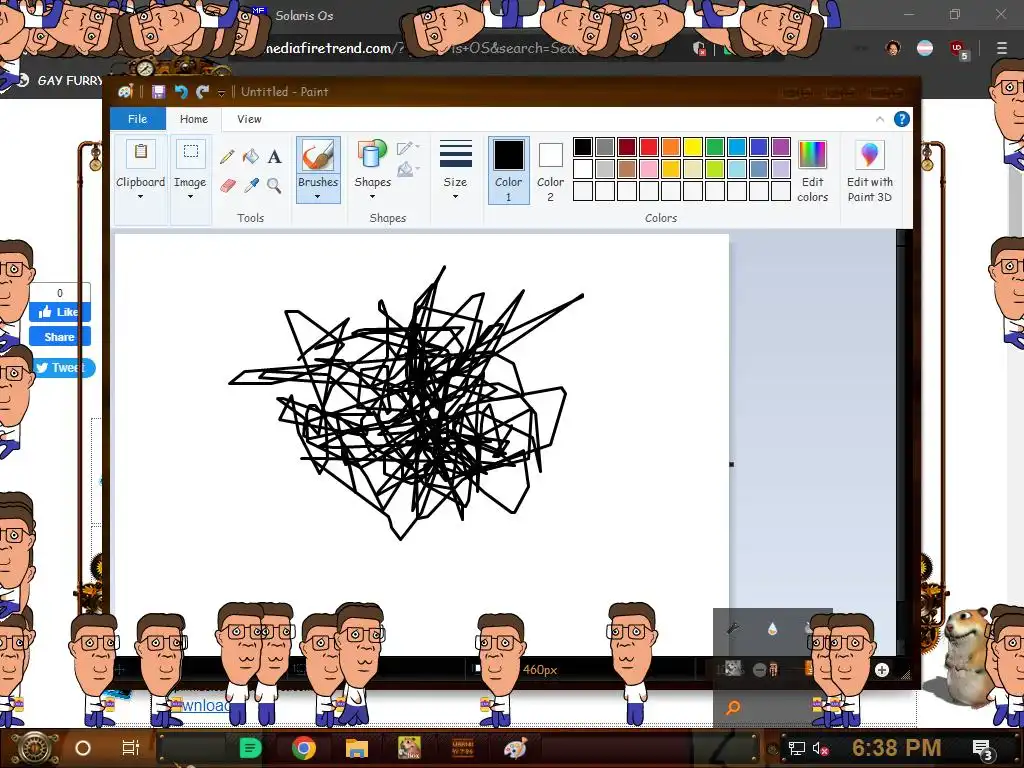This screenshot has height=768, width=1024.
Task: Click the canvas right-edge resize handle
Action: (x=731, y=464)
